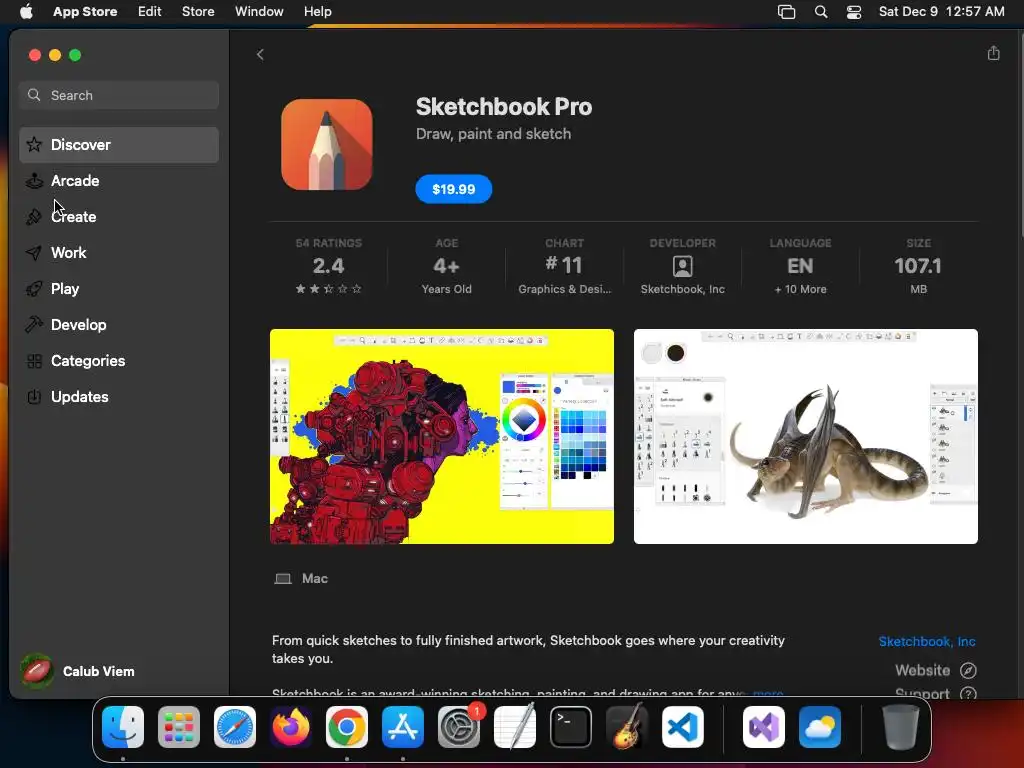The image size is (1024, 768).
Task: Open the App Store menu
Action: point(85,12)
